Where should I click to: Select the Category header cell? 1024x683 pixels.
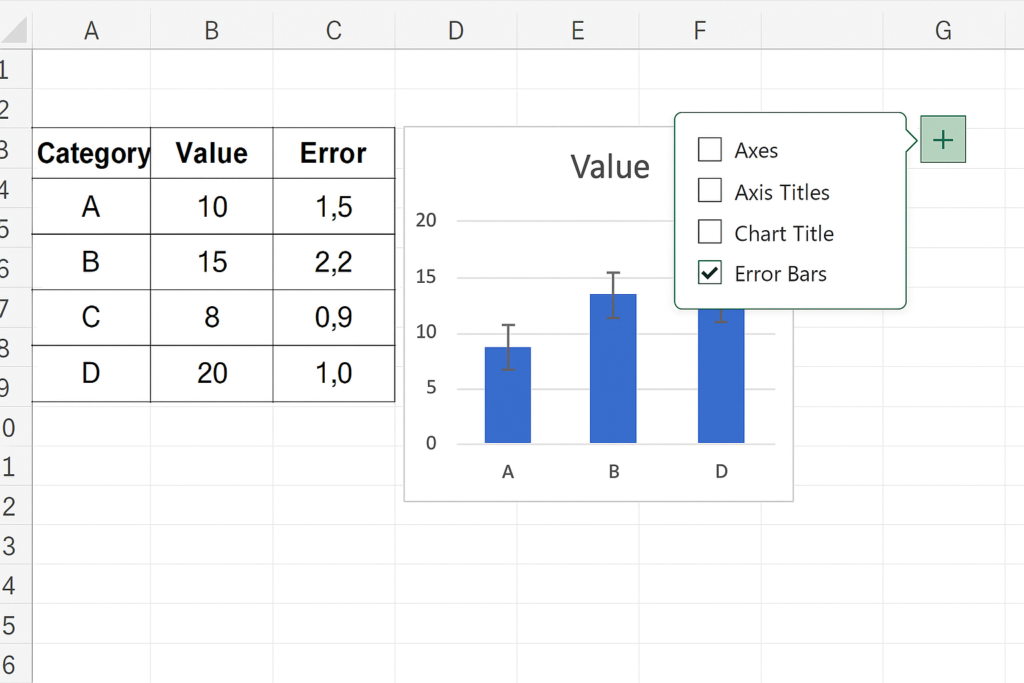(91, 153)
